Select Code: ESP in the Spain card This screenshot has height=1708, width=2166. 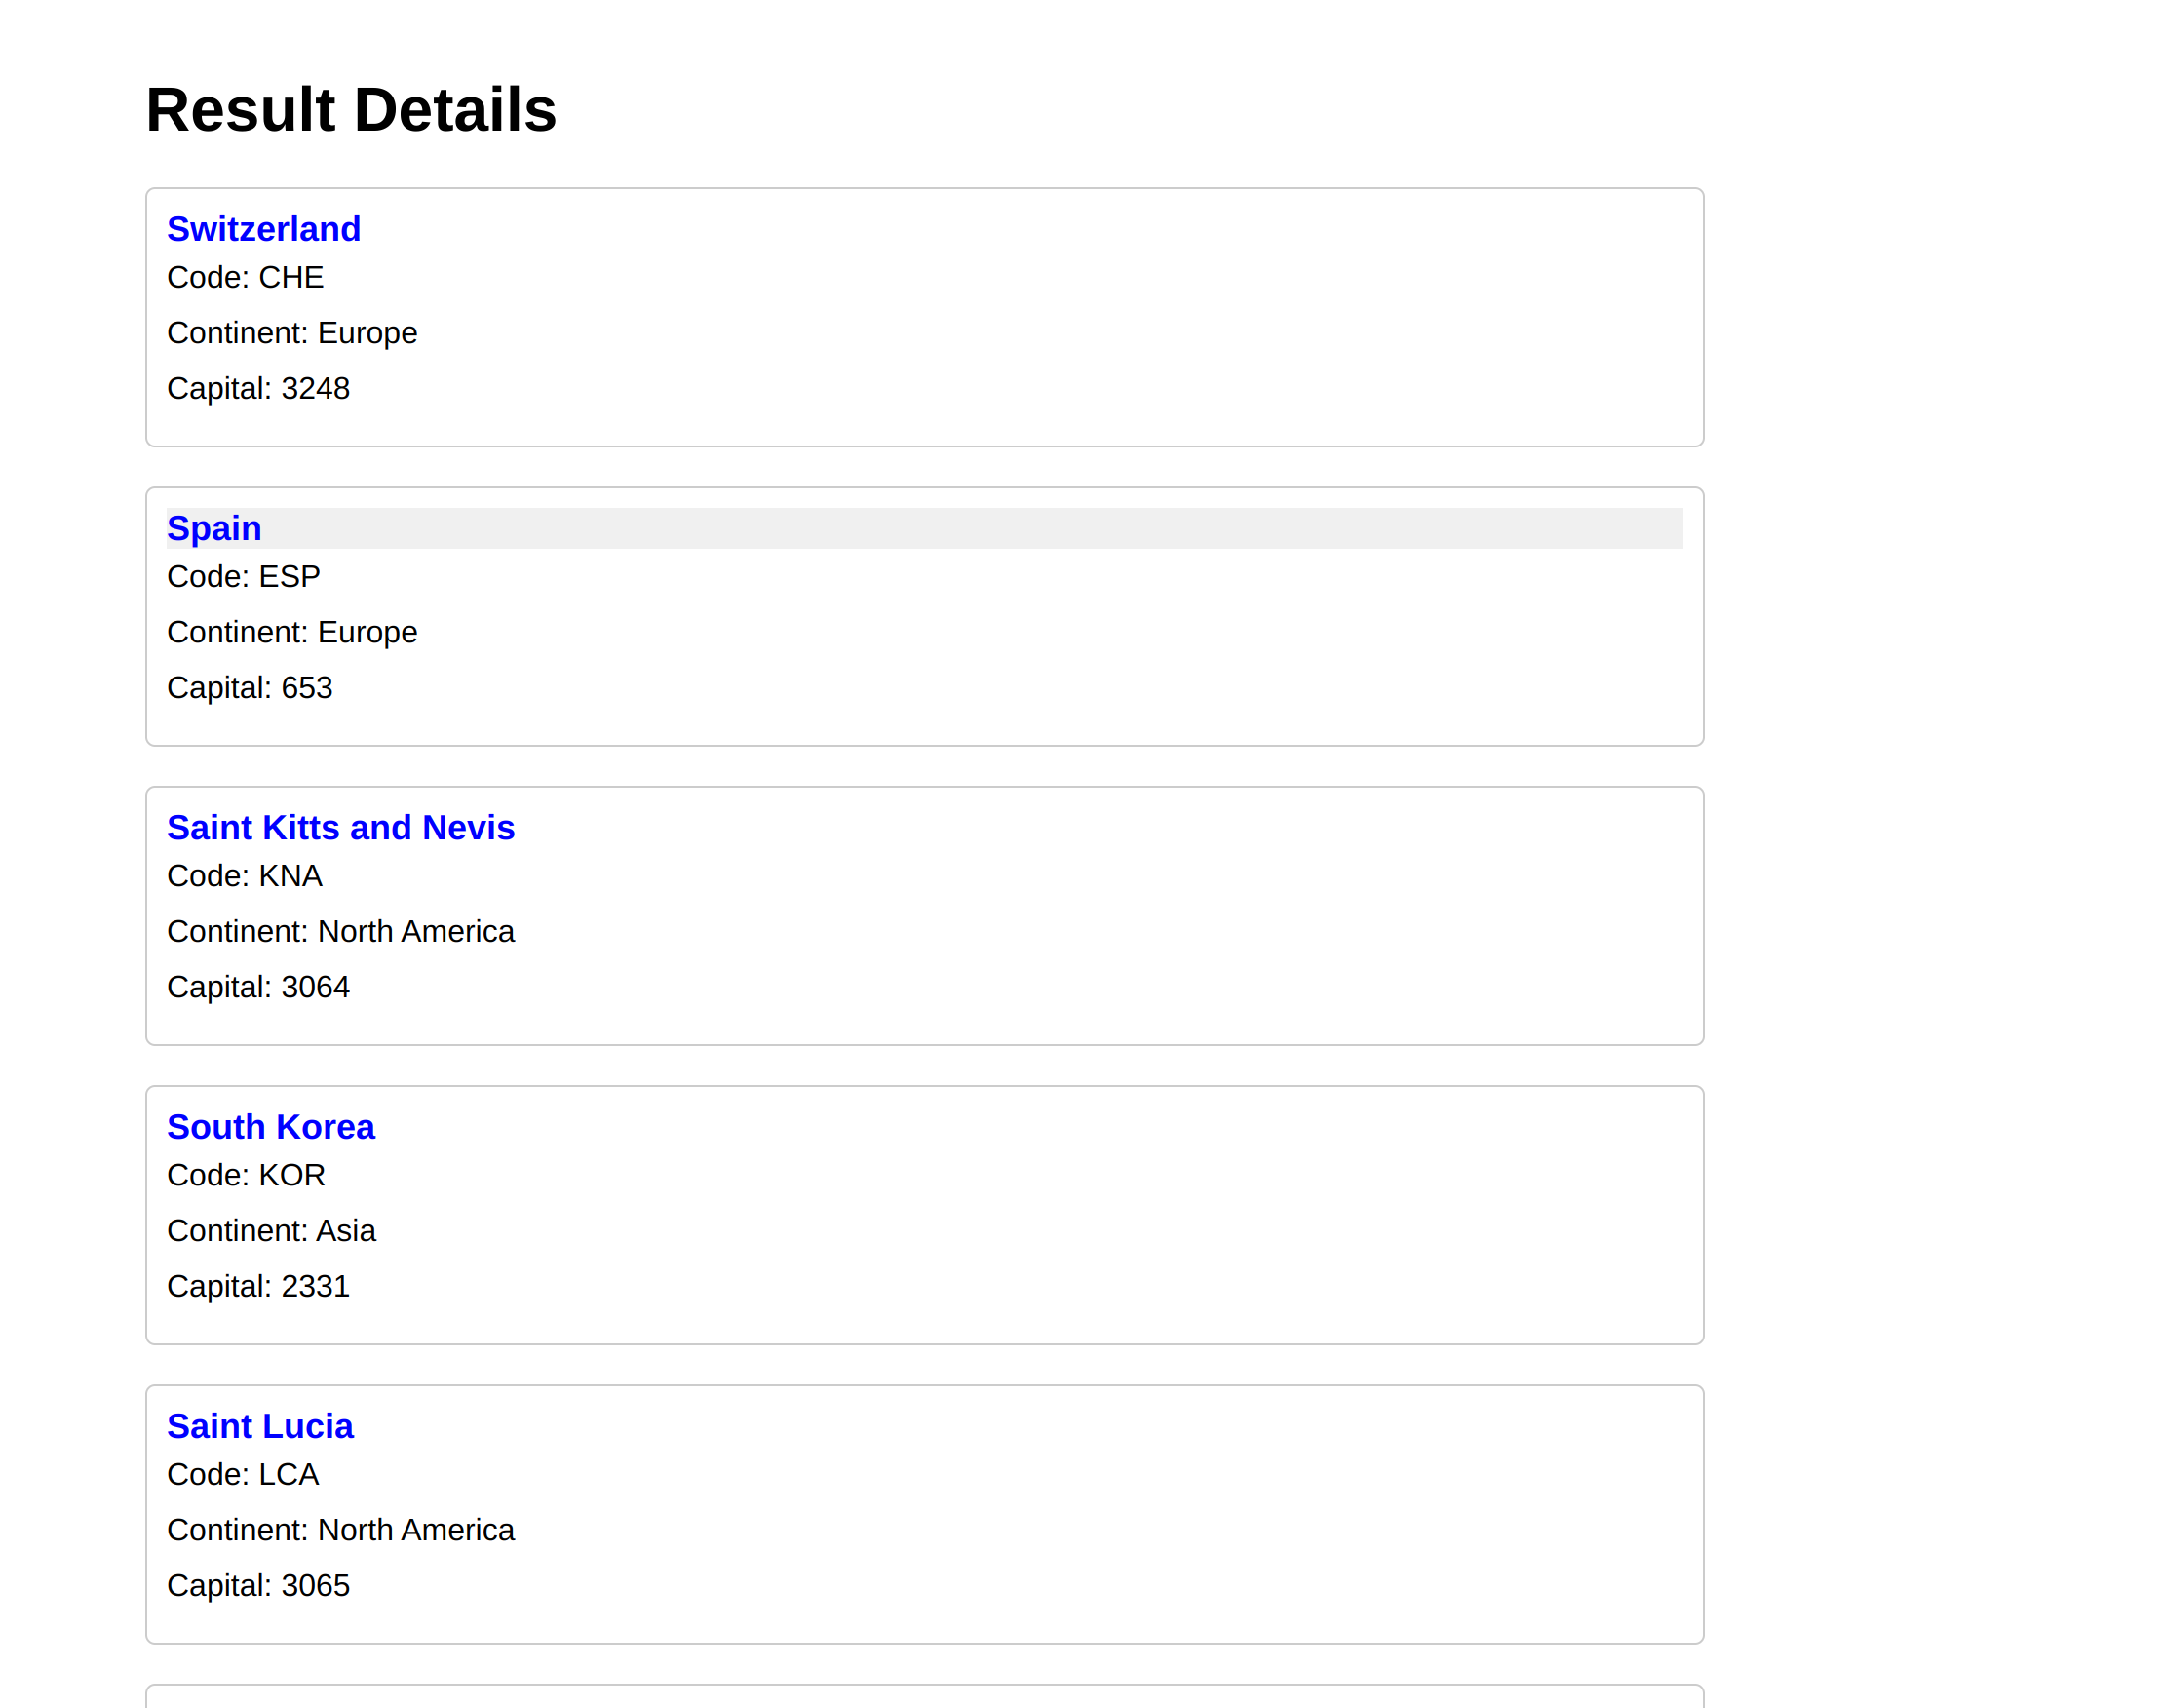point(243,576)
